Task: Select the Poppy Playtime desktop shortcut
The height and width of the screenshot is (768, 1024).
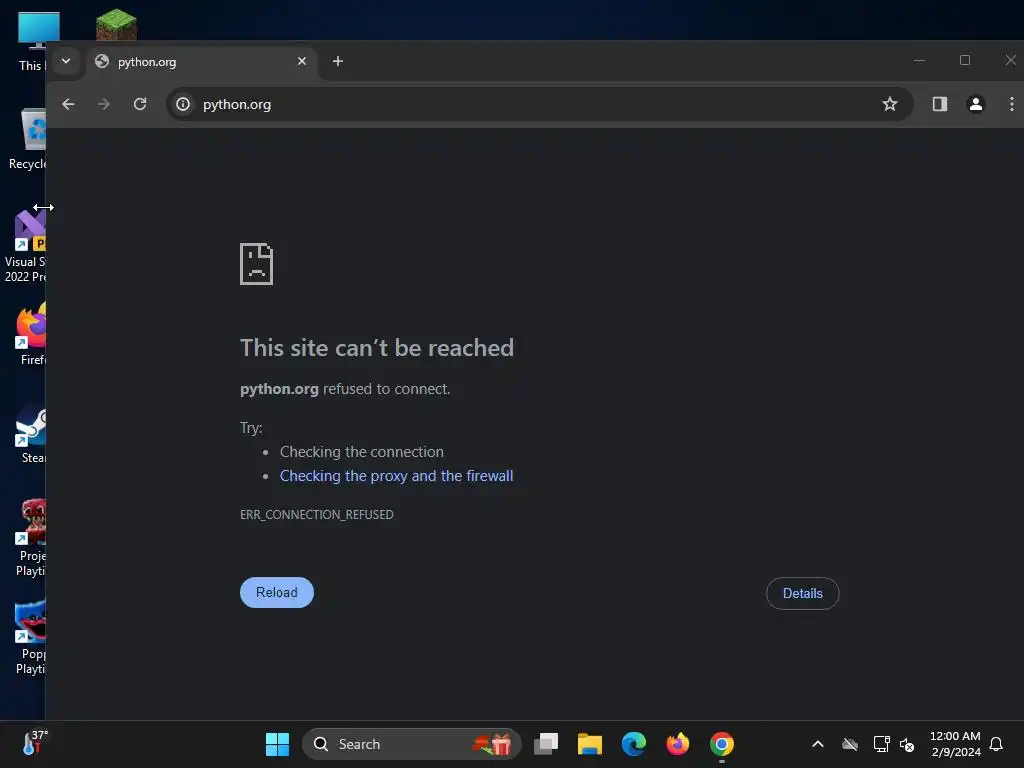Action: 30,637
